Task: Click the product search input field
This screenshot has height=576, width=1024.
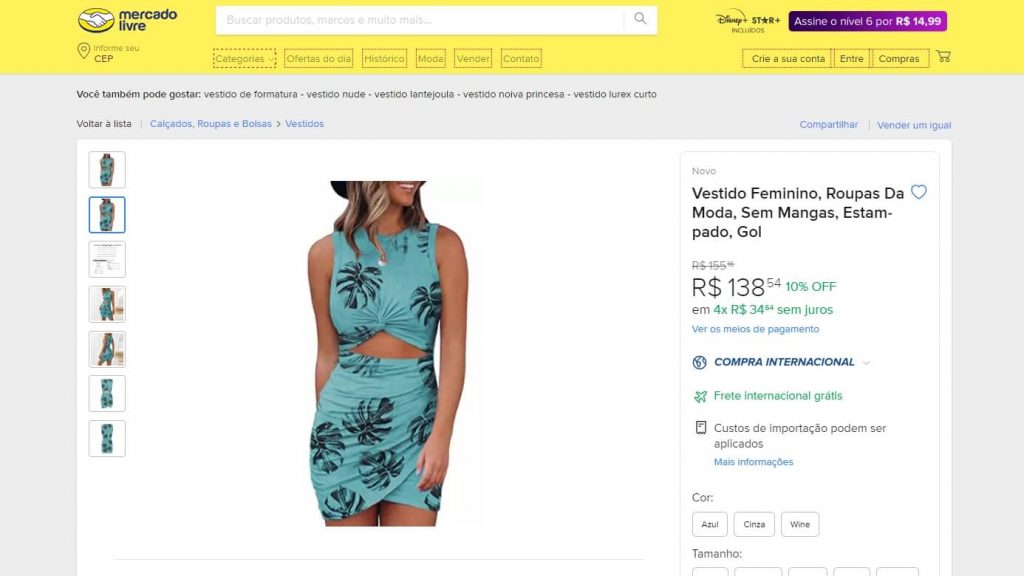Action: coord(420,20)
